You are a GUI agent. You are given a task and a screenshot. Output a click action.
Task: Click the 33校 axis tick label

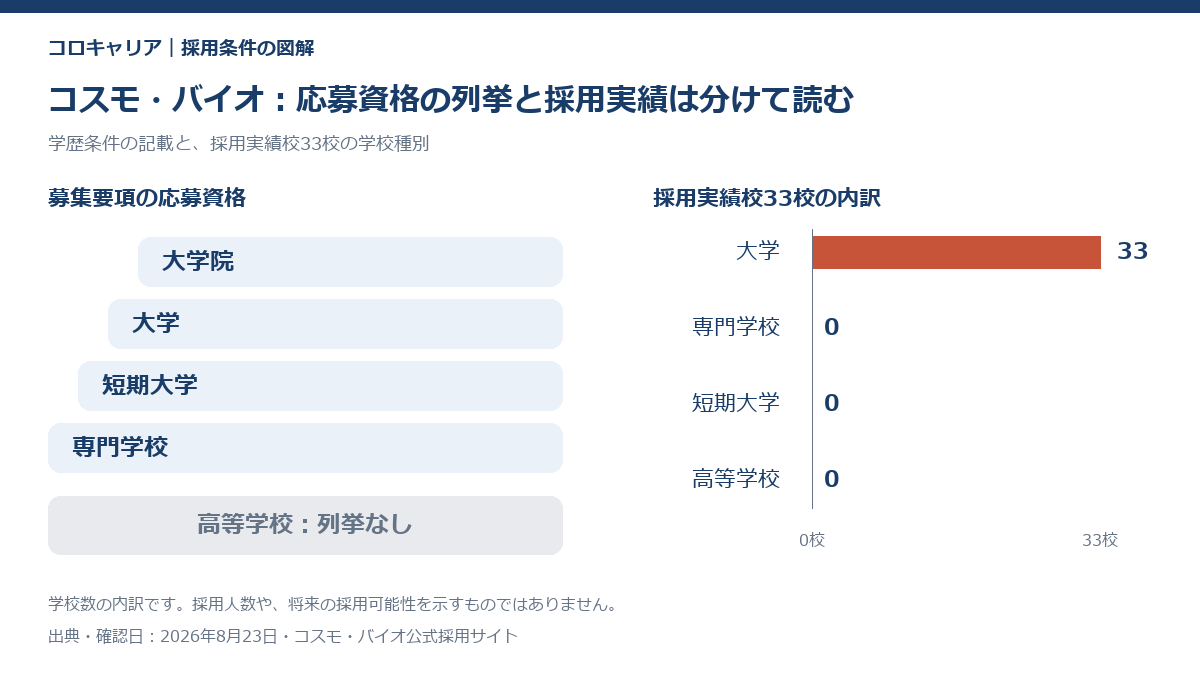1100,540
